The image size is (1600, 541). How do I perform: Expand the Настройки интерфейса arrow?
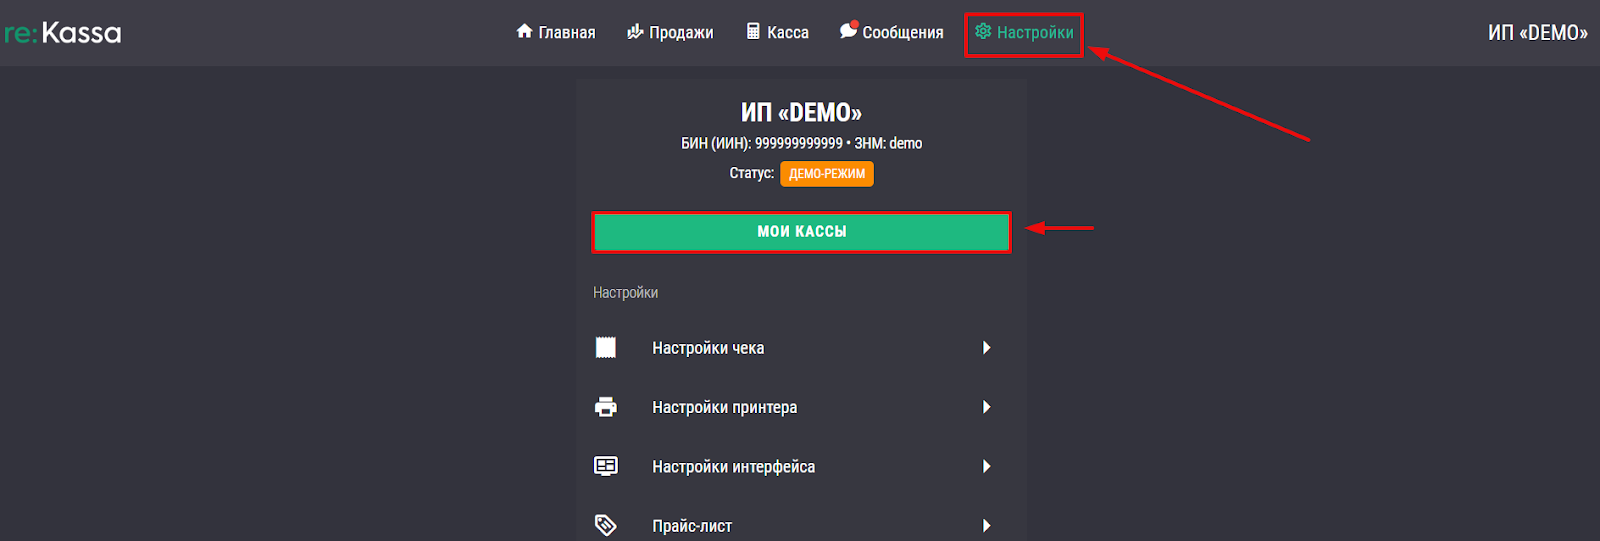pos(986,466)
